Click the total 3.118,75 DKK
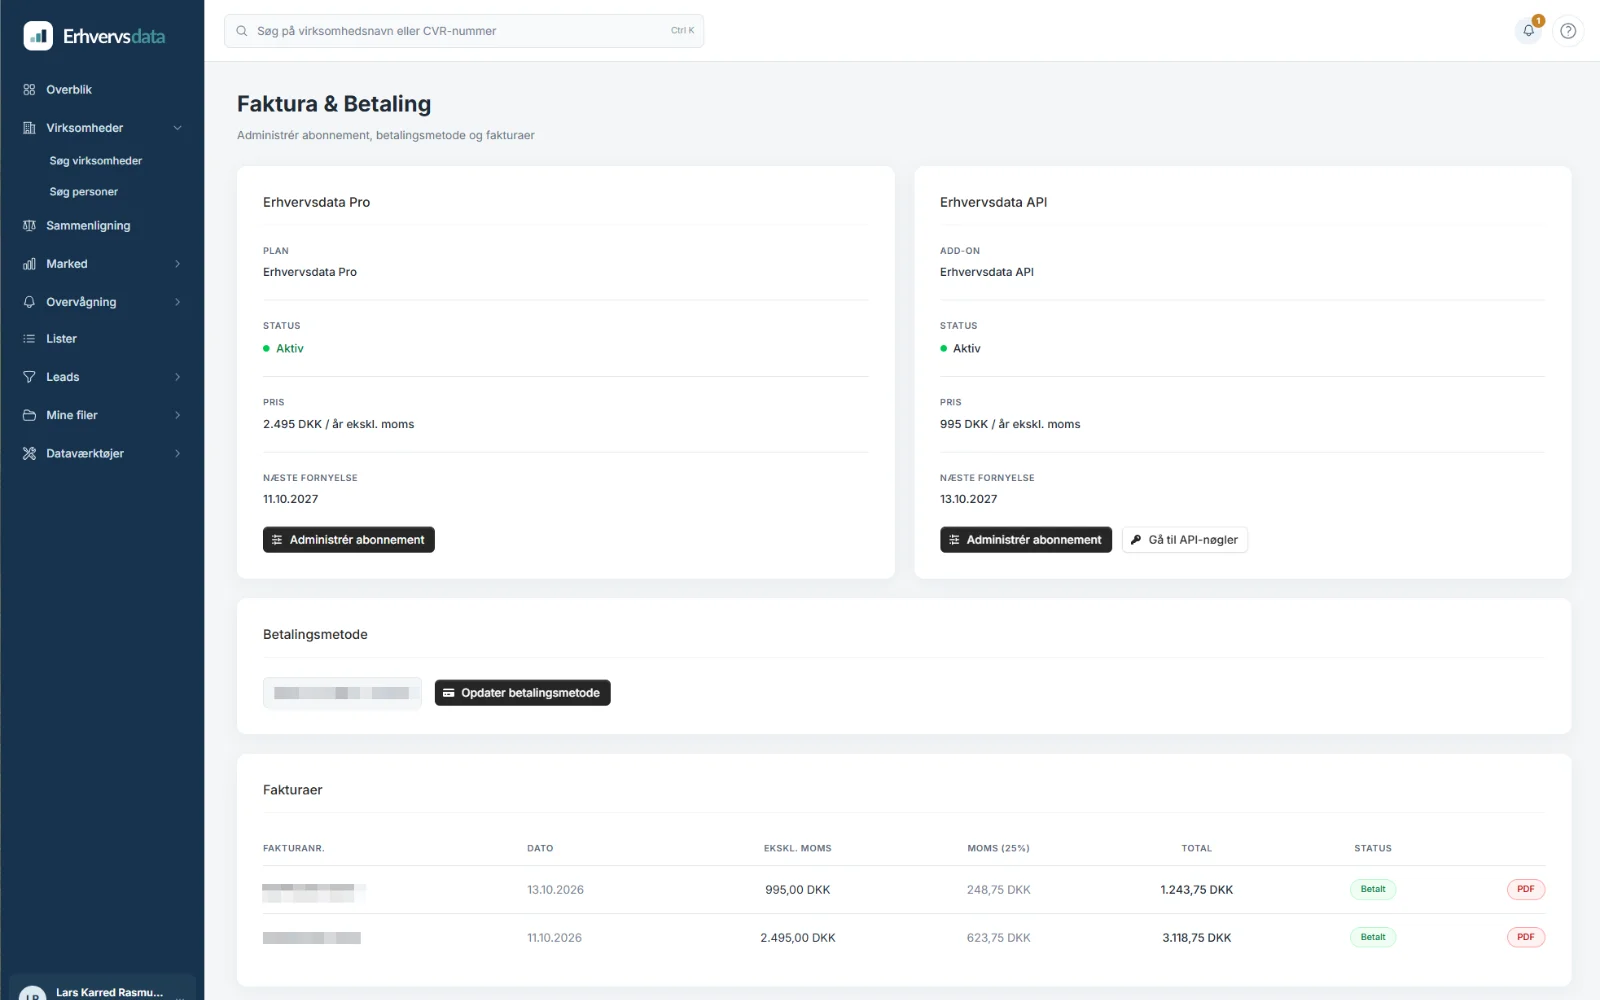This screenshot has height=1000, width=1600. point(1197,938)
